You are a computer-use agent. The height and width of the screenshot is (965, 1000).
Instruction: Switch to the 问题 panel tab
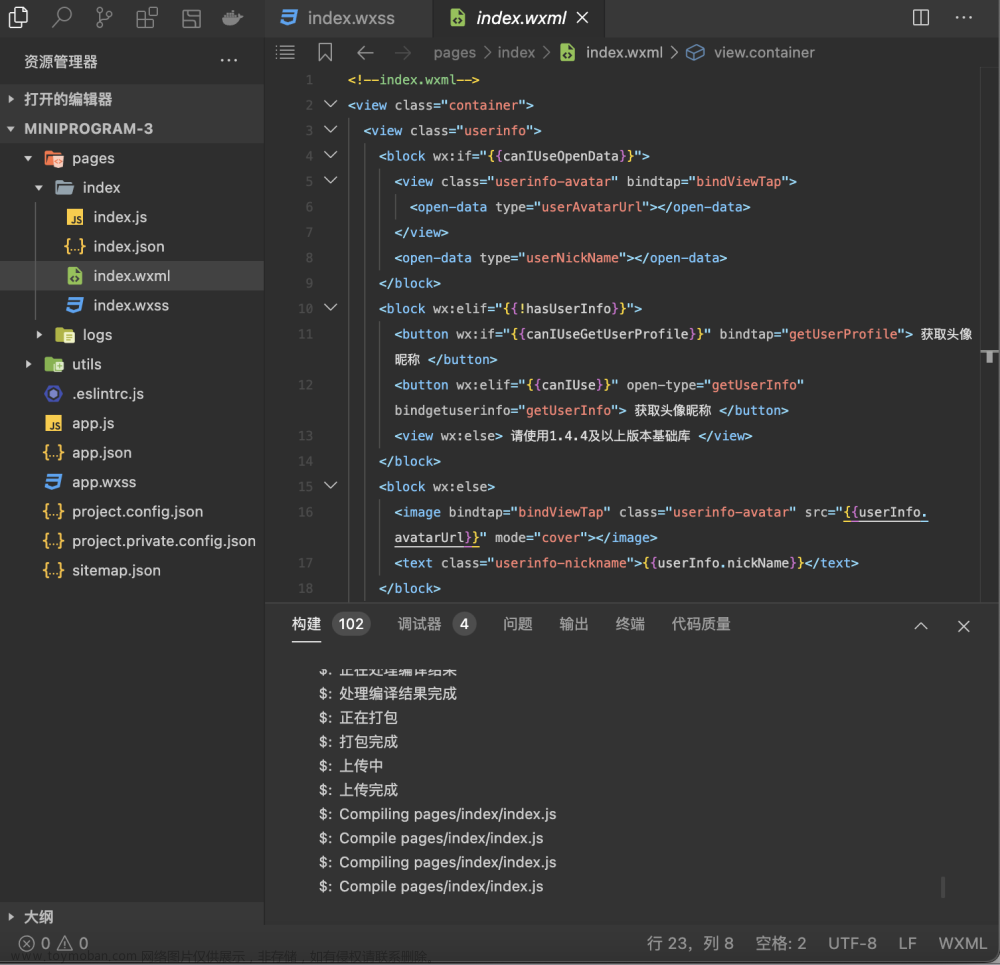(517, 624)
